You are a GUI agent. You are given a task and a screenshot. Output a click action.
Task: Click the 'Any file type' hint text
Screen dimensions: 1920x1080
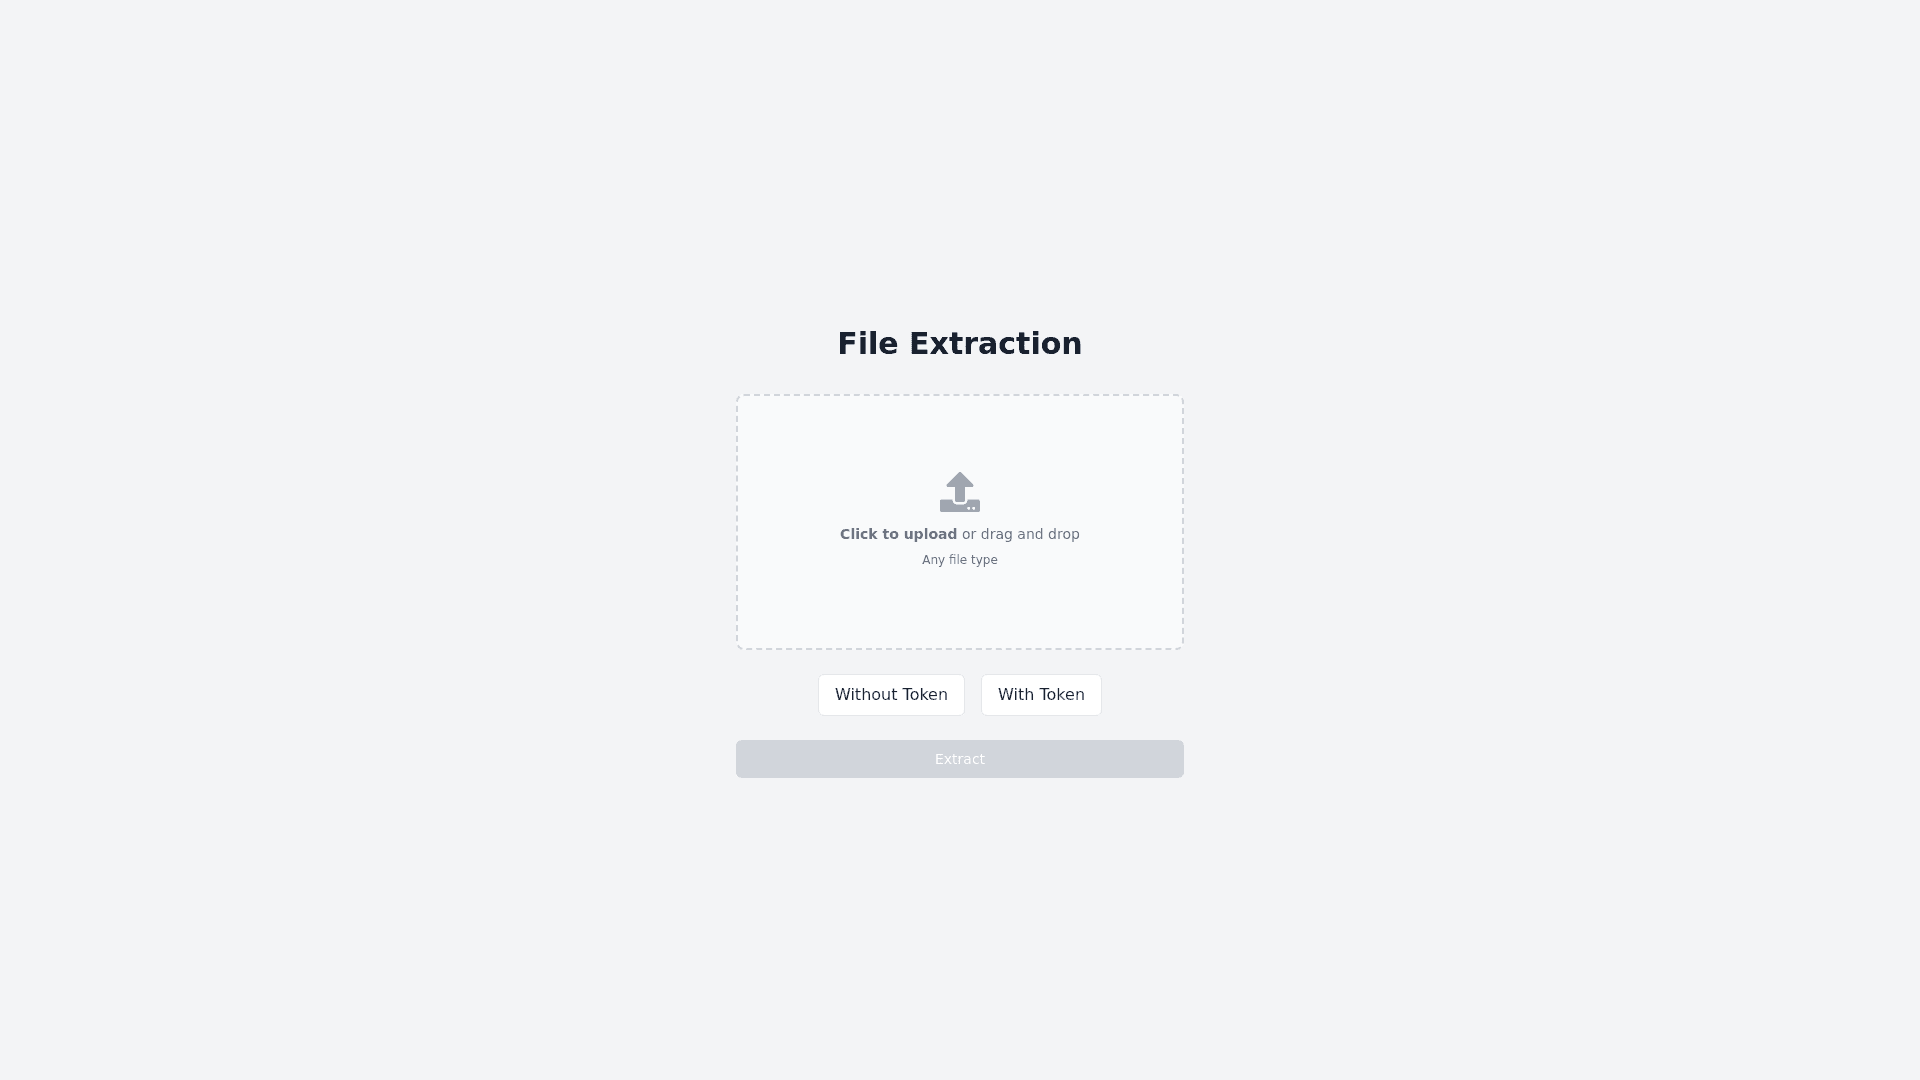(x=960, y=560)
